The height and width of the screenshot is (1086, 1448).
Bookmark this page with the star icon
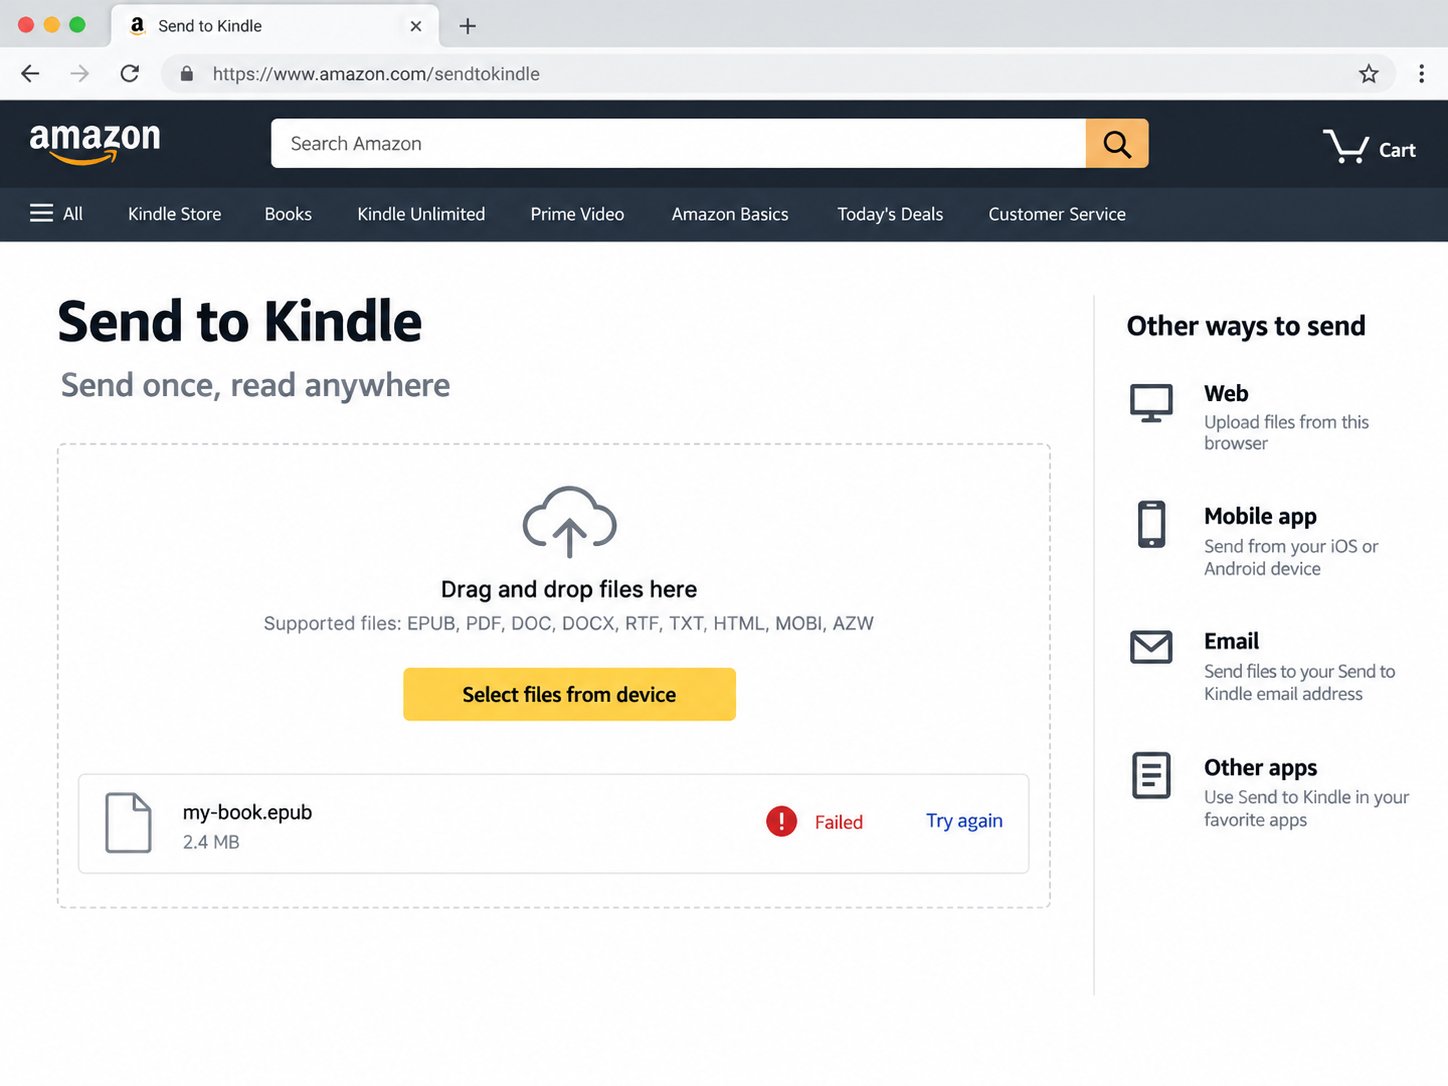point(1369,73)
